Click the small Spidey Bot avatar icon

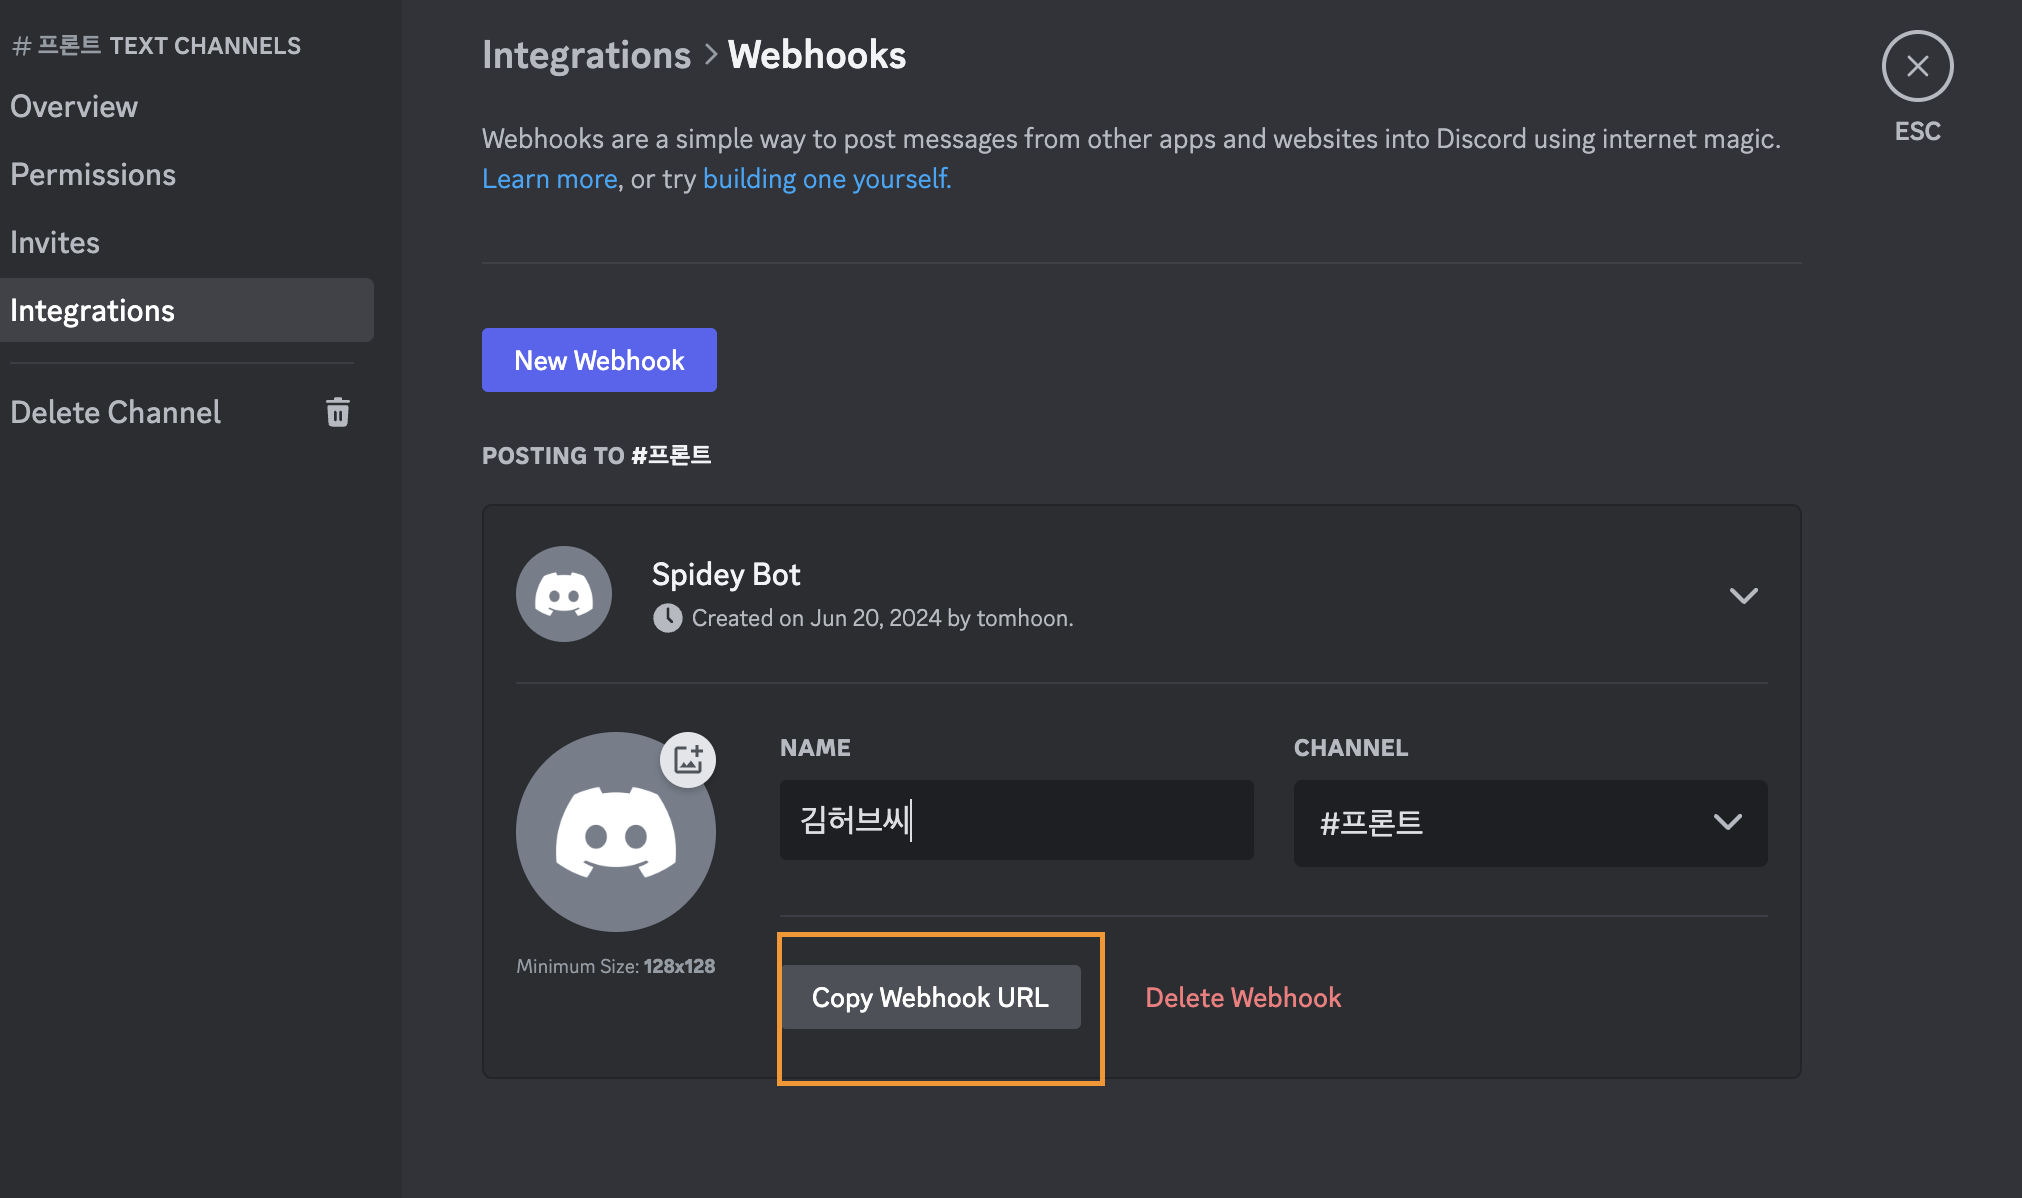coord(564,594)
